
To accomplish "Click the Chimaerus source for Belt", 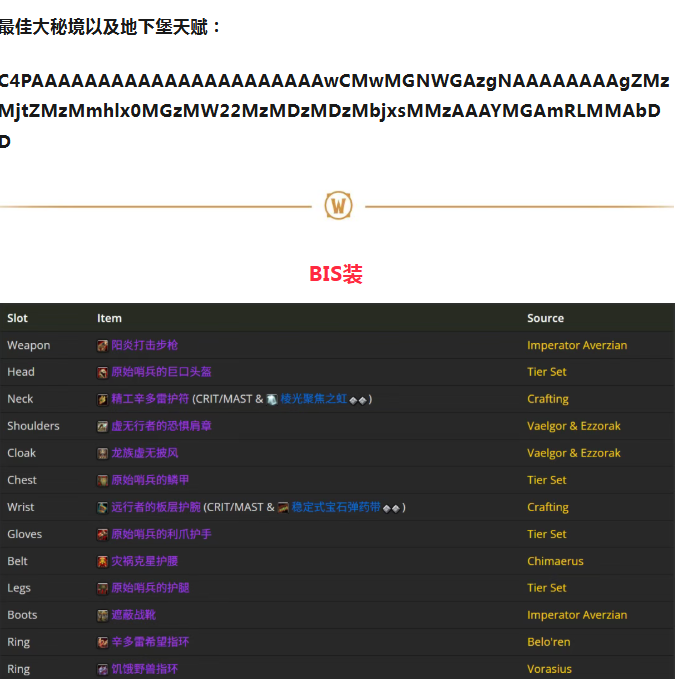I will 555,561.
